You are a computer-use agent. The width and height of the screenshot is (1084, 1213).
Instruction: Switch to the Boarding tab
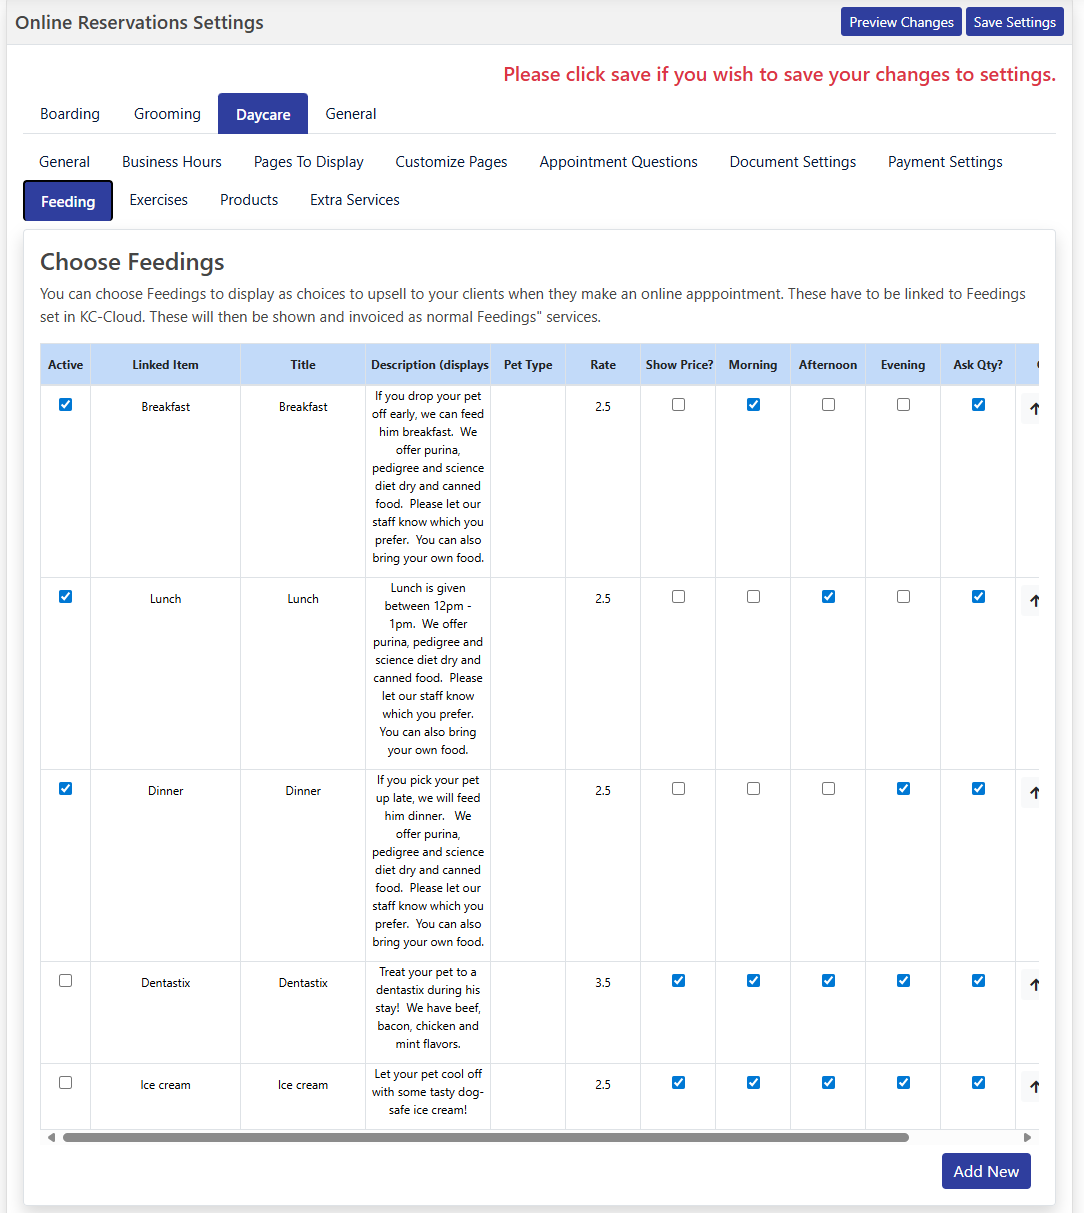70,114
